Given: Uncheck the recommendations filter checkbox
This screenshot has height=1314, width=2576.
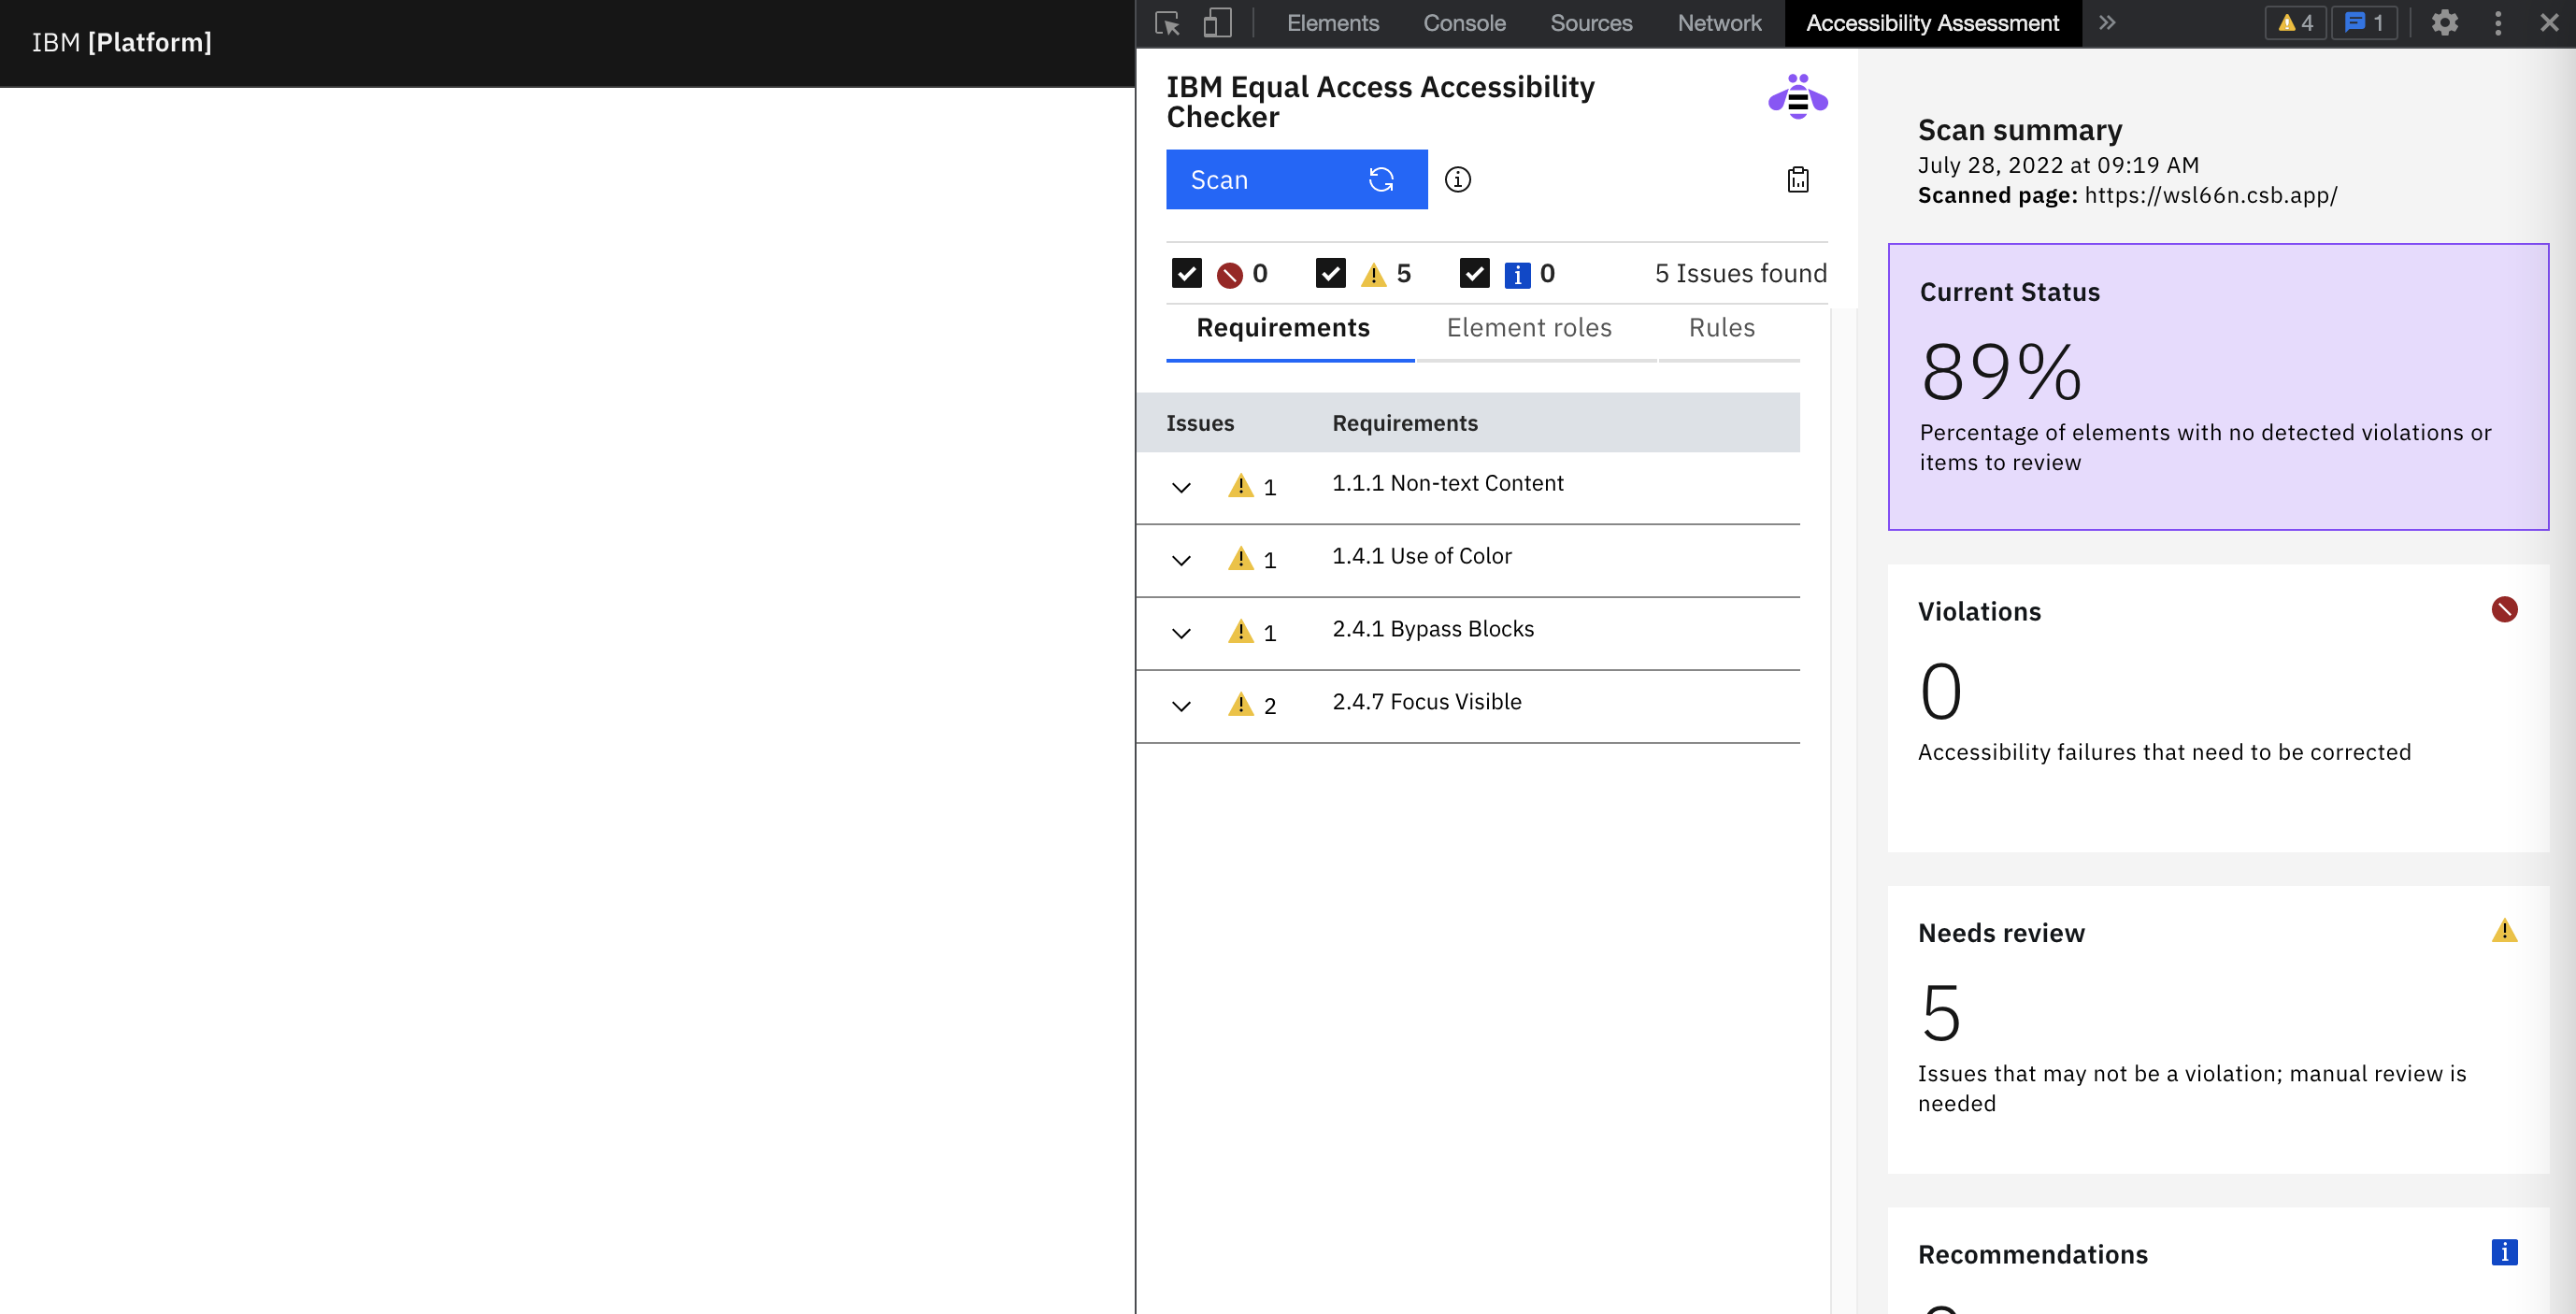Looking at the screenshot, I should pyautogui.click(x=1474, y=274).
